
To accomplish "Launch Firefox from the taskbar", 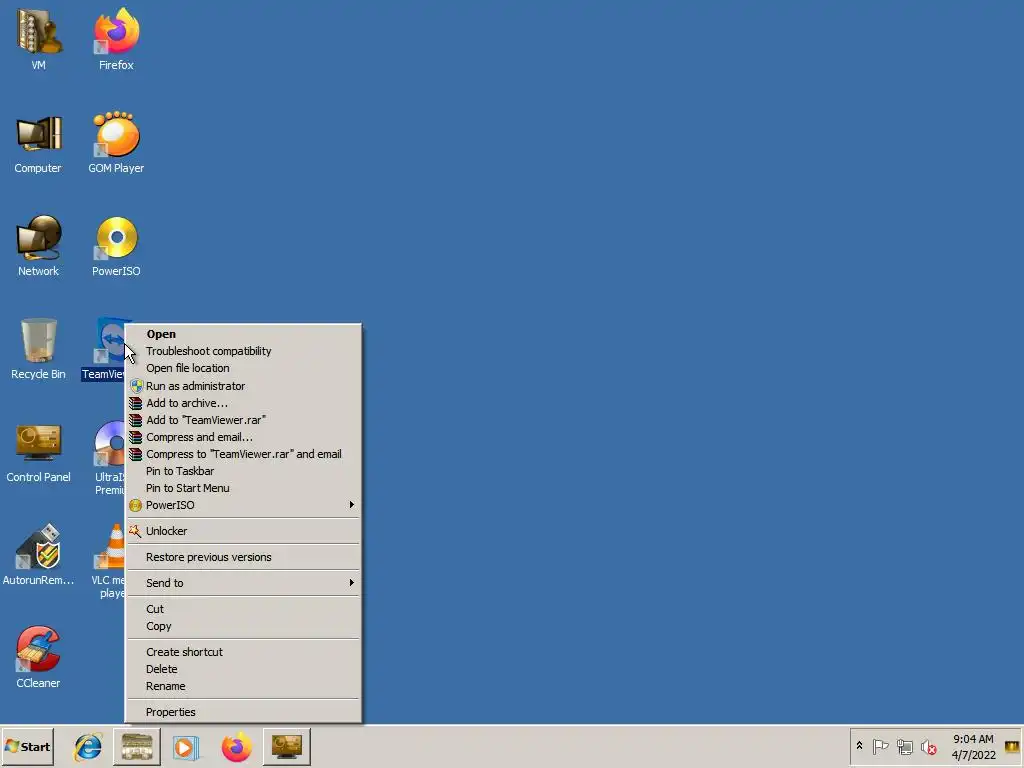I will [236, 747].
